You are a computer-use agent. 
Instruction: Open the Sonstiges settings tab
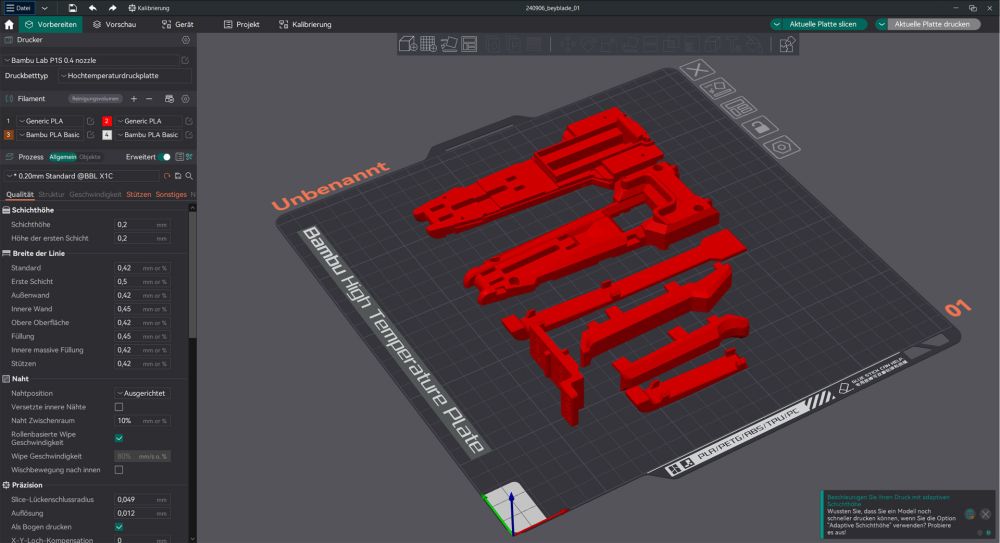(x=171, y=195)
